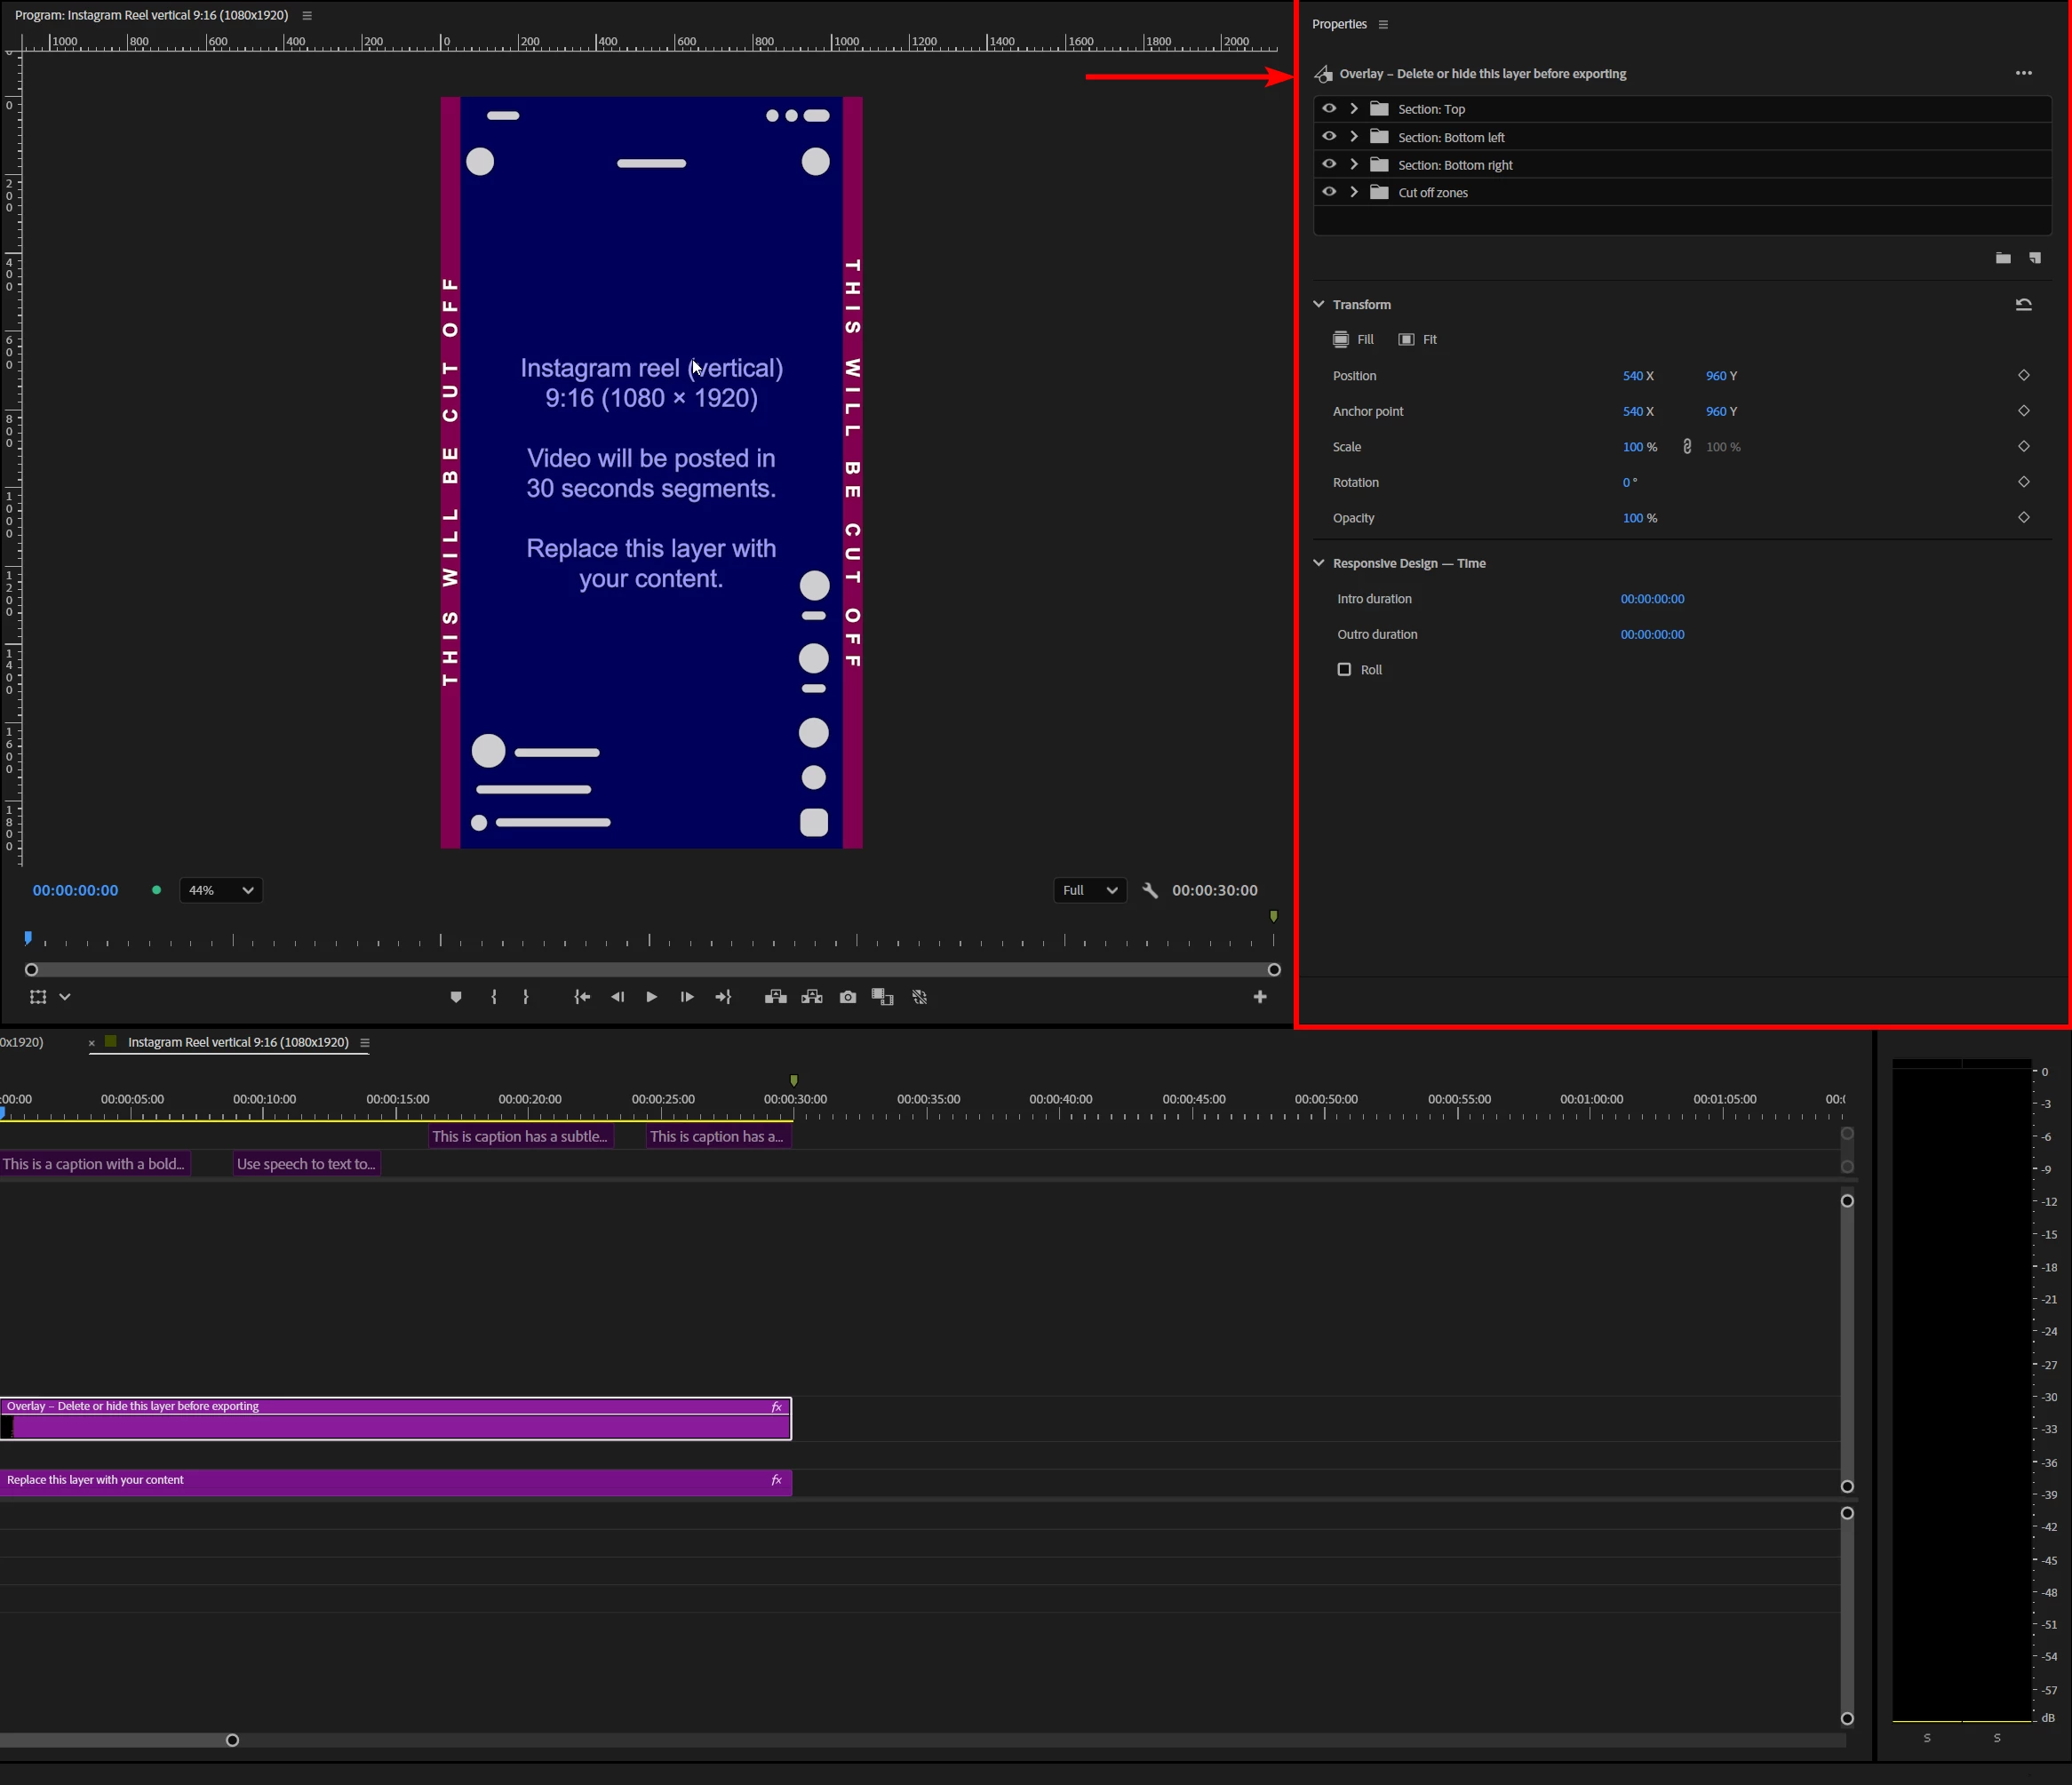Open the Properties panel menu
Image resolution: width=2072 pixels, height=1785 pixels.
coord(1384,24)
